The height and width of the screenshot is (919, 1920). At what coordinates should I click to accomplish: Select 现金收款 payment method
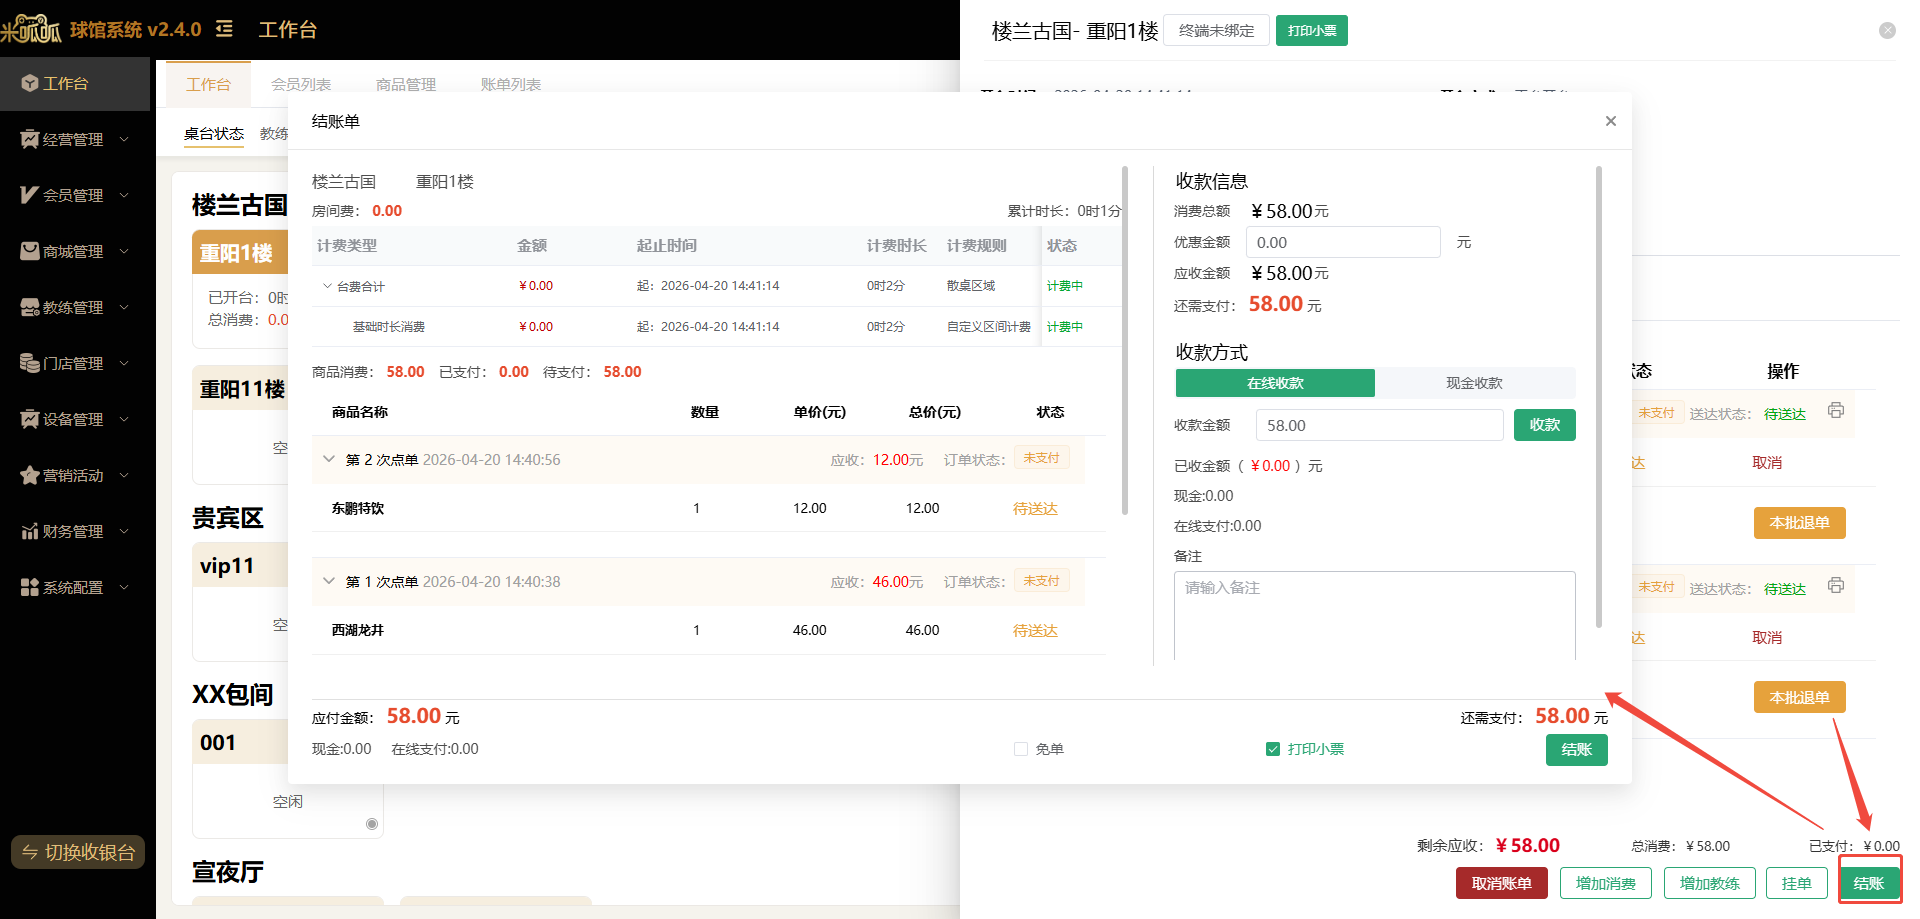point(1474,383)
